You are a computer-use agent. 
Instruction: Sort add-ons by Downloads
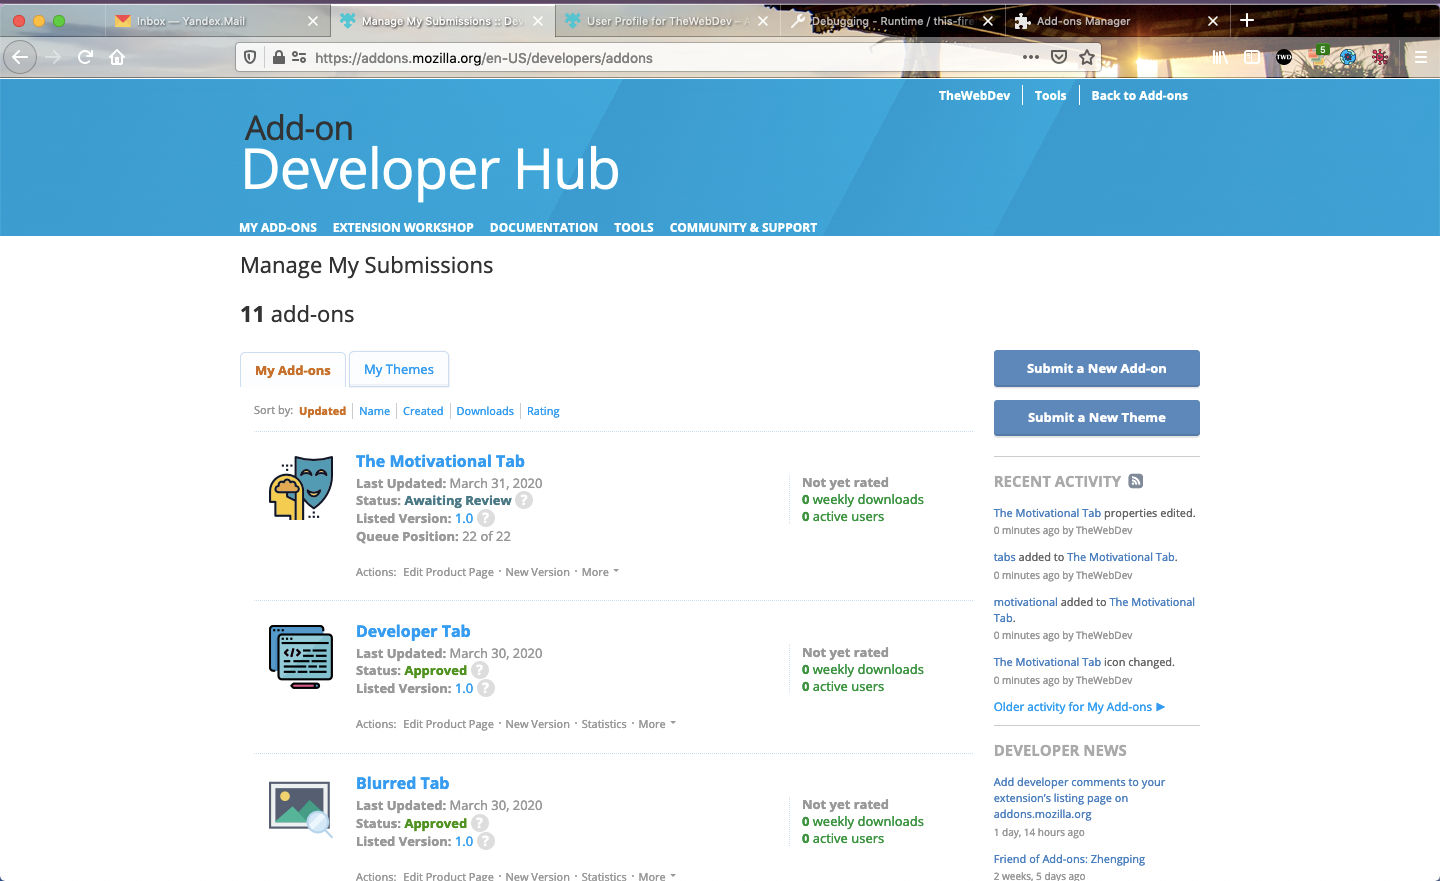[485, 411]
